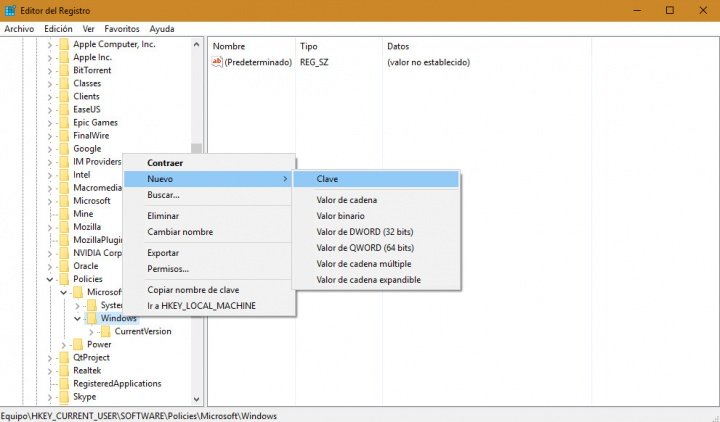Collapse the Windows key arrow
This screenshot has height=422, width=720.
click(77, 319)
